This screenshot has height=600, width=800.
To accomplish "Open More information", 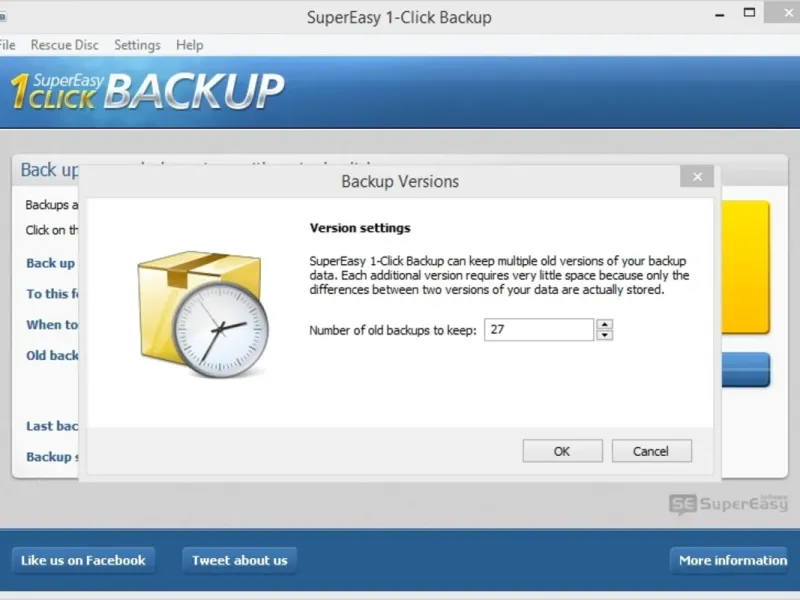I will click(x=732, y=560).
